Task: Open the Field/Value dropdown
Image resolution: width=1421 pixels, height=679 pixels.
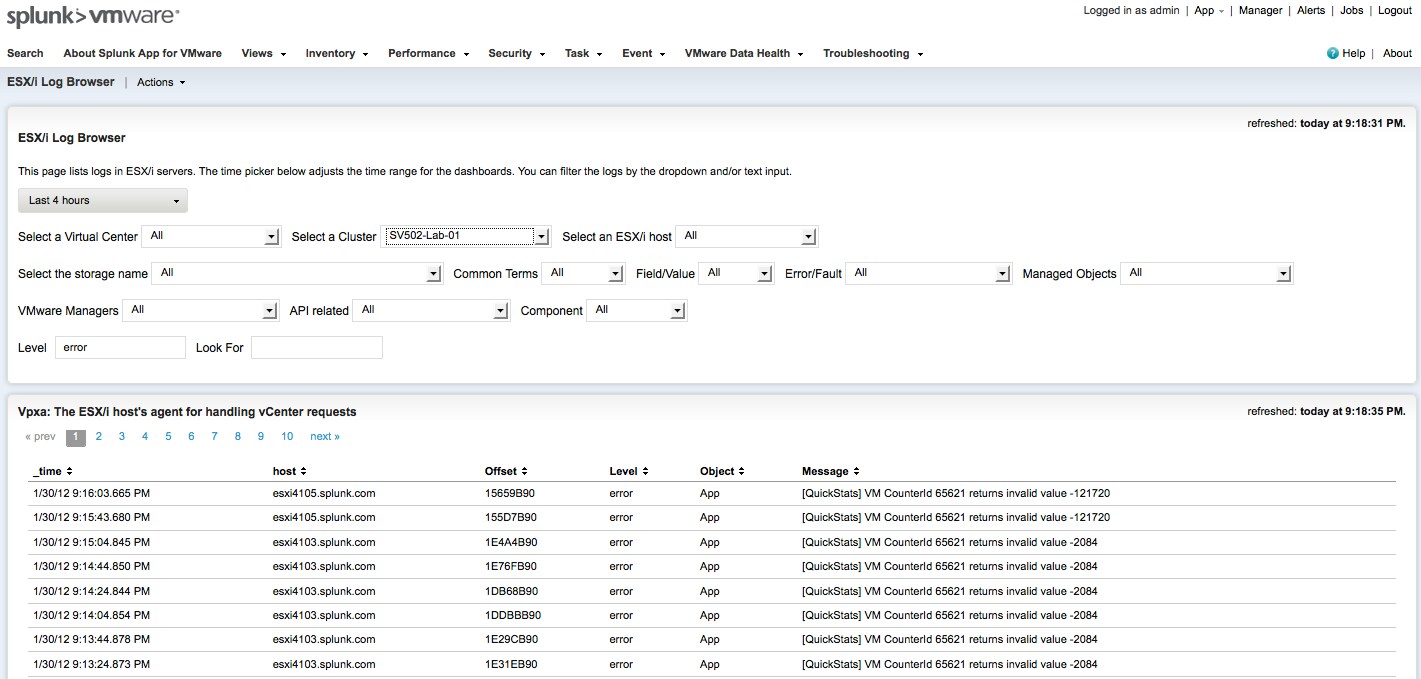Action: (x=736, y=273)
